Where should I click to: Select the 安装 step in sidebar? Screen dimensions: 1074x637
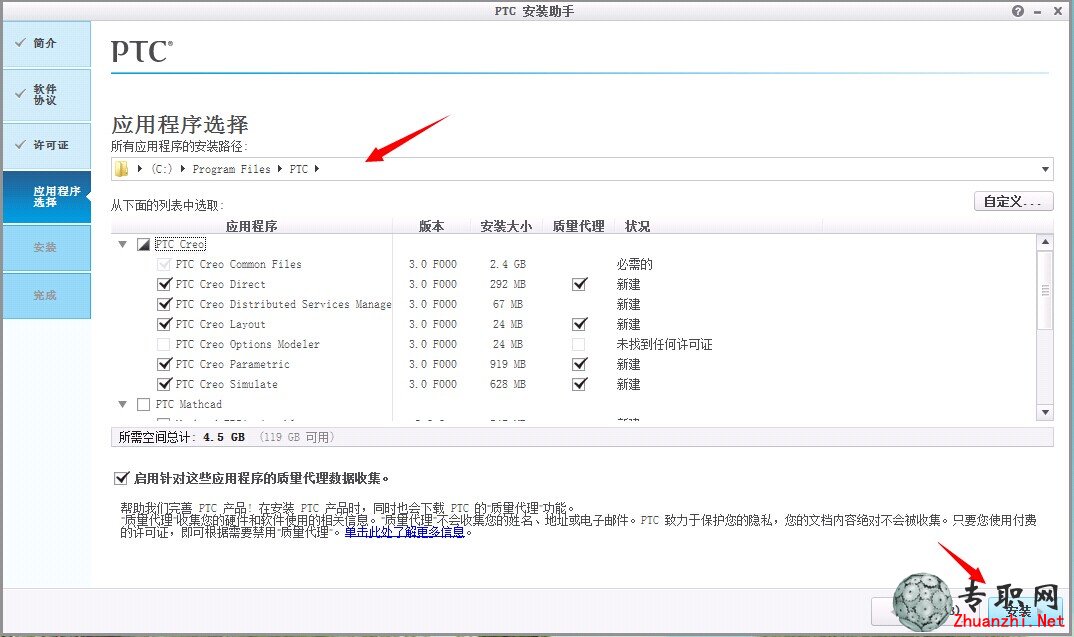pos(47,248)
